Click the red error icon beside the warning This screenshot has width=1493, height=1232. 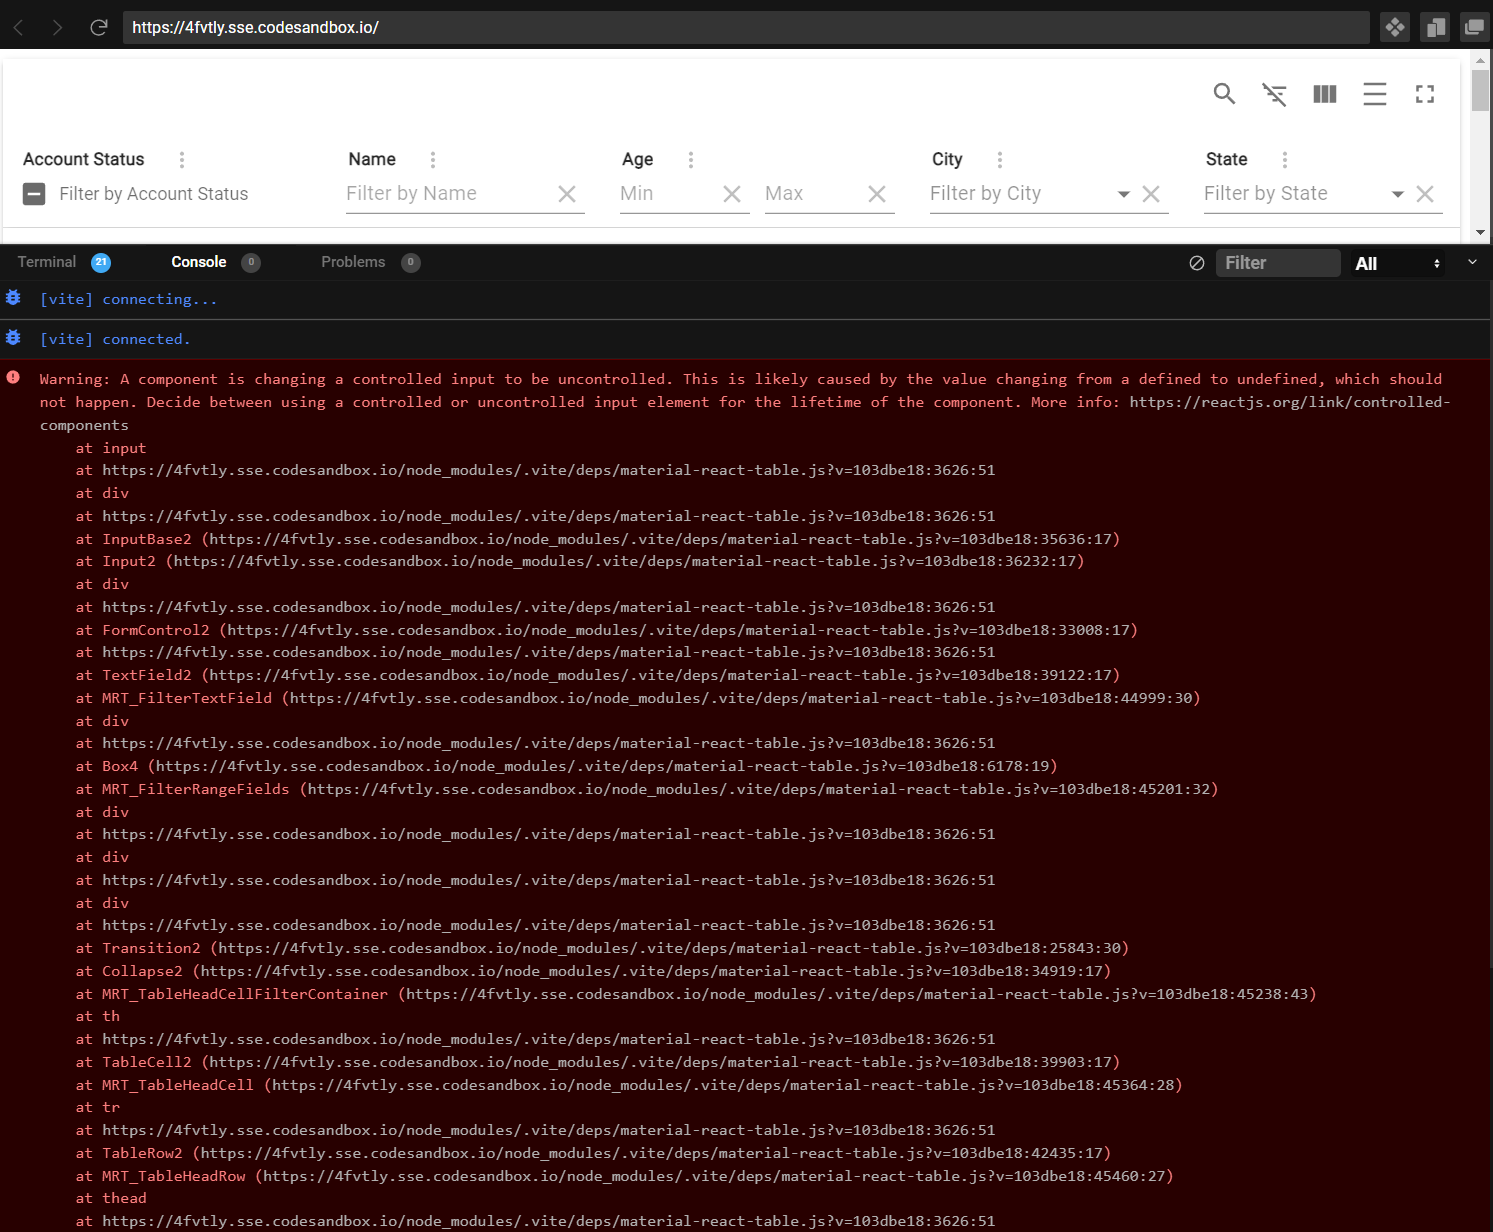[x=13, y=377]
